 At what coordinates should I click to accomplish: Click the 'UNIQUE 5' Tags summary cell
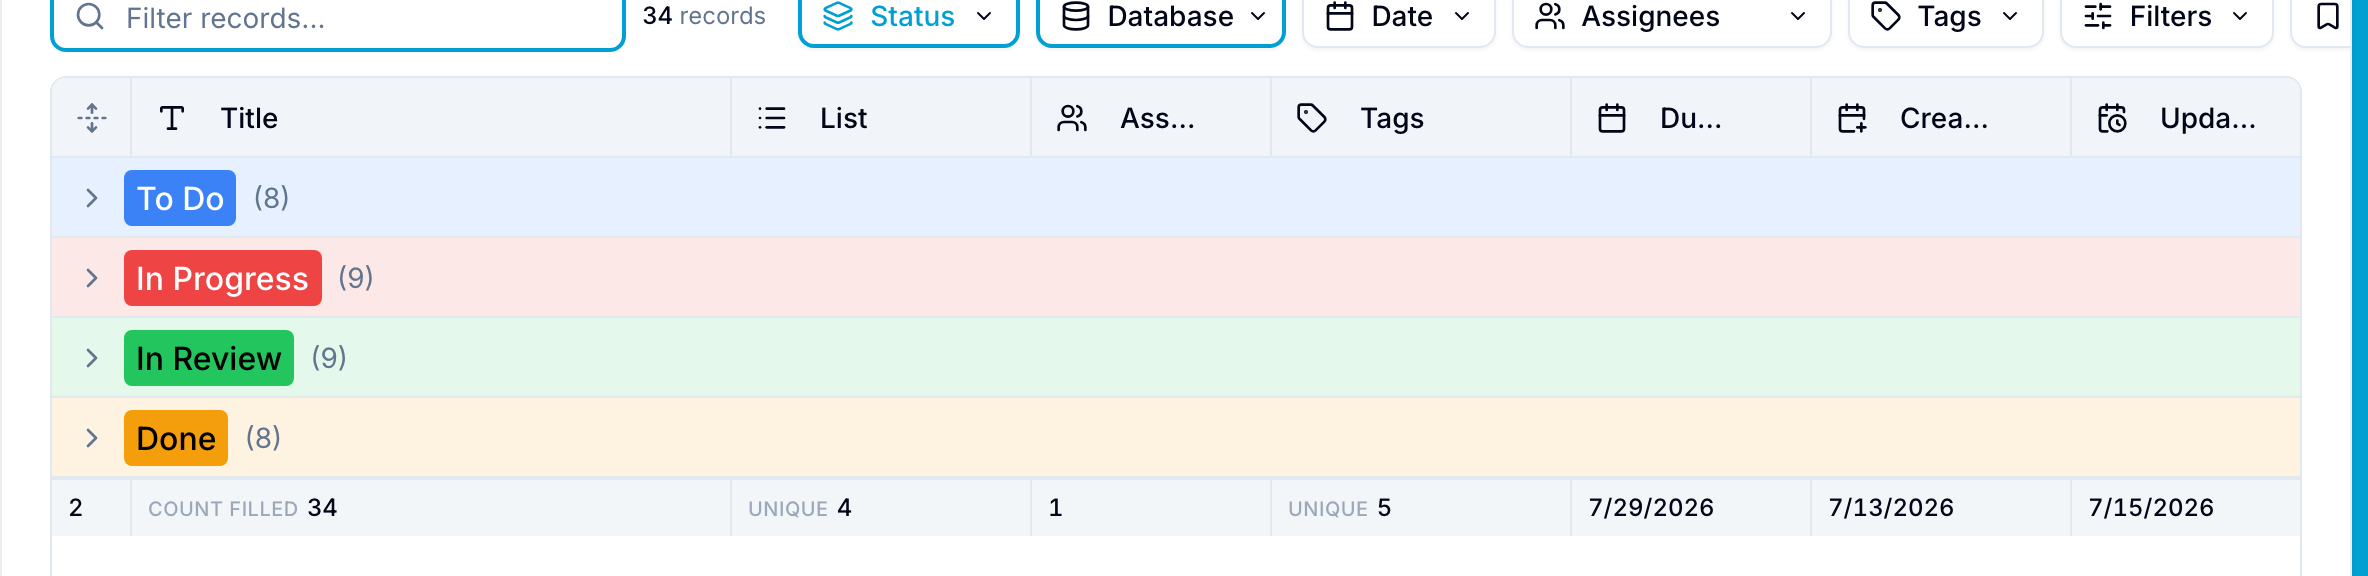[x=1421, y=508]
